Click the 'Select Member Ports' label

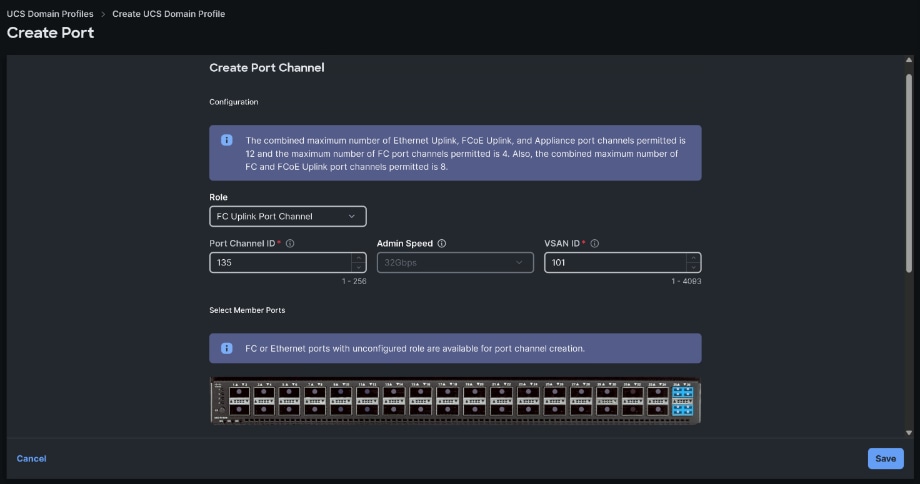click(247, 310)
